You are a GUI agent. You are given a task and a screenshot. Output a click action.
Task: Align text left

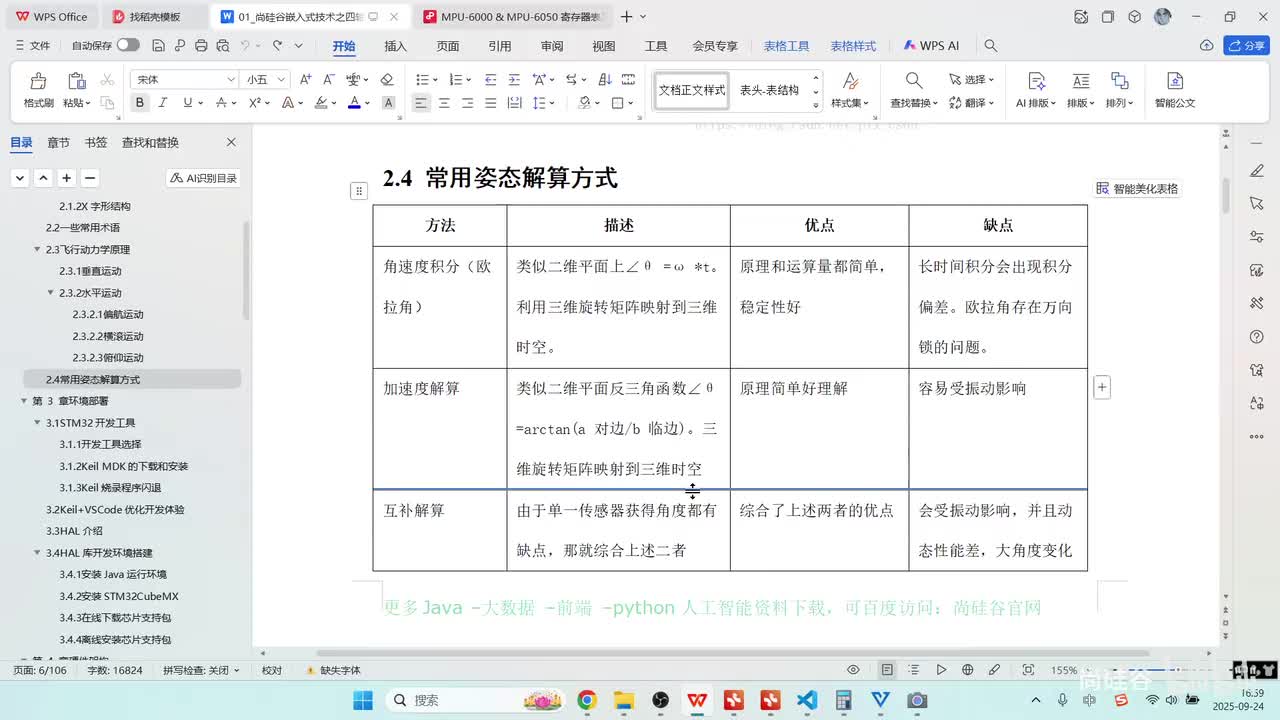pos(421,103)
